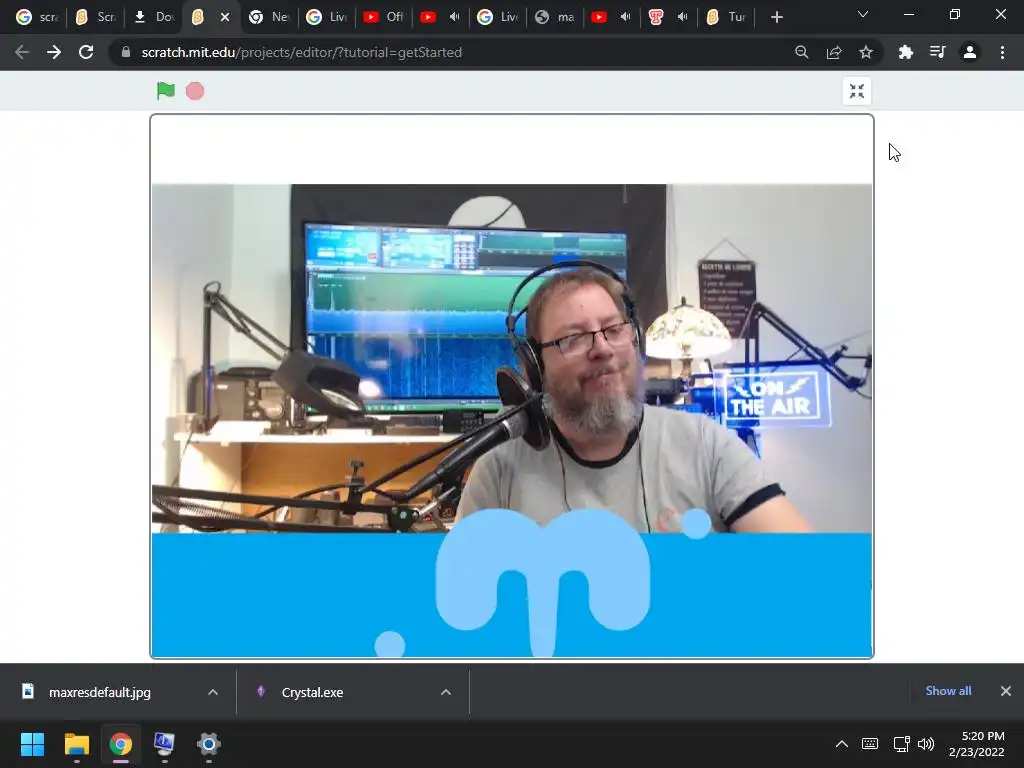This screenshot has height=768, width=1024.
Task: Exit Scratch full screen stage mode
Action: 857,91
